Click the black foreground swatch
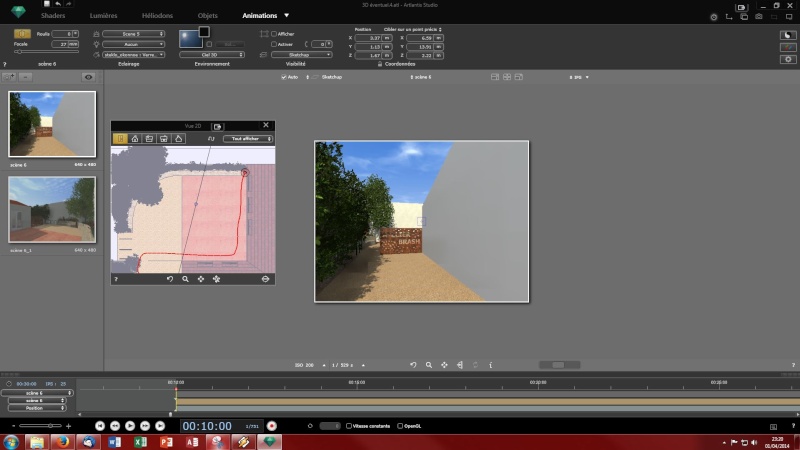This screenshot has width=800, height=450. click(x=204, y=32)
